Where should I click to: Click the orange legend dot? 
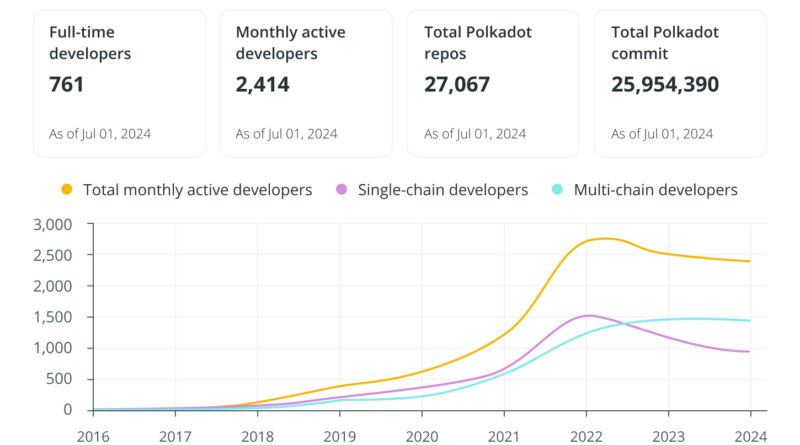[x=66, y=189]
